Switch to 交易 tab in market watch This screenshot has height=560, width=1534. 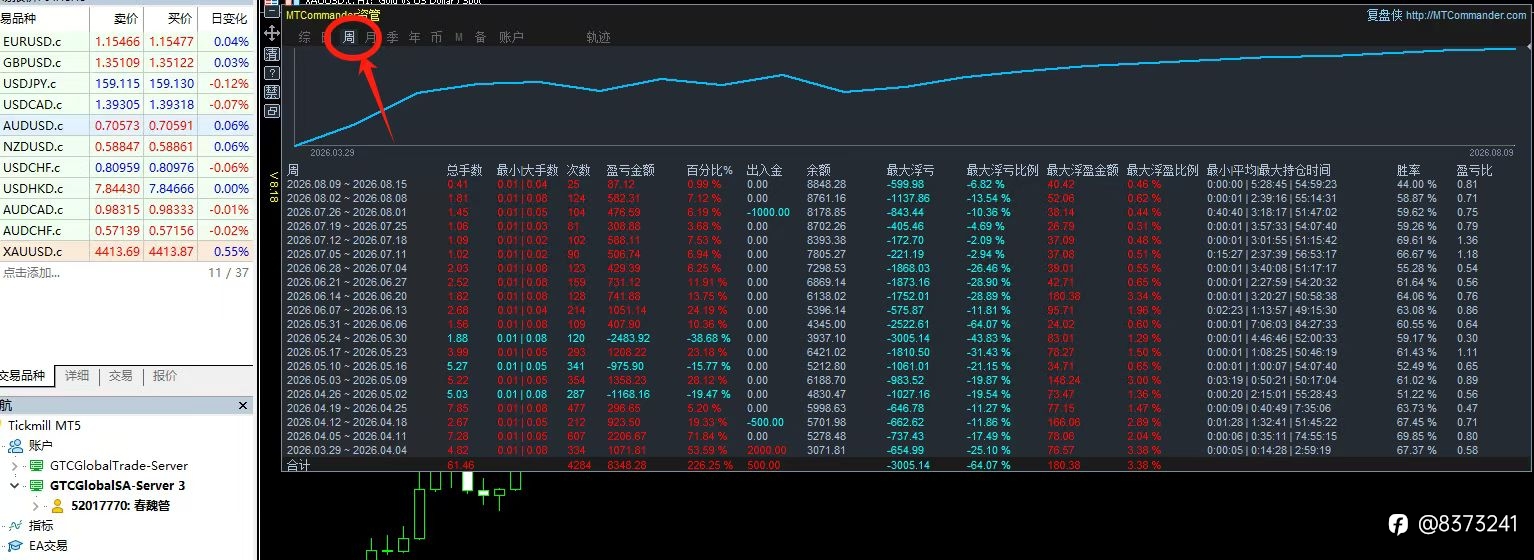120,376
